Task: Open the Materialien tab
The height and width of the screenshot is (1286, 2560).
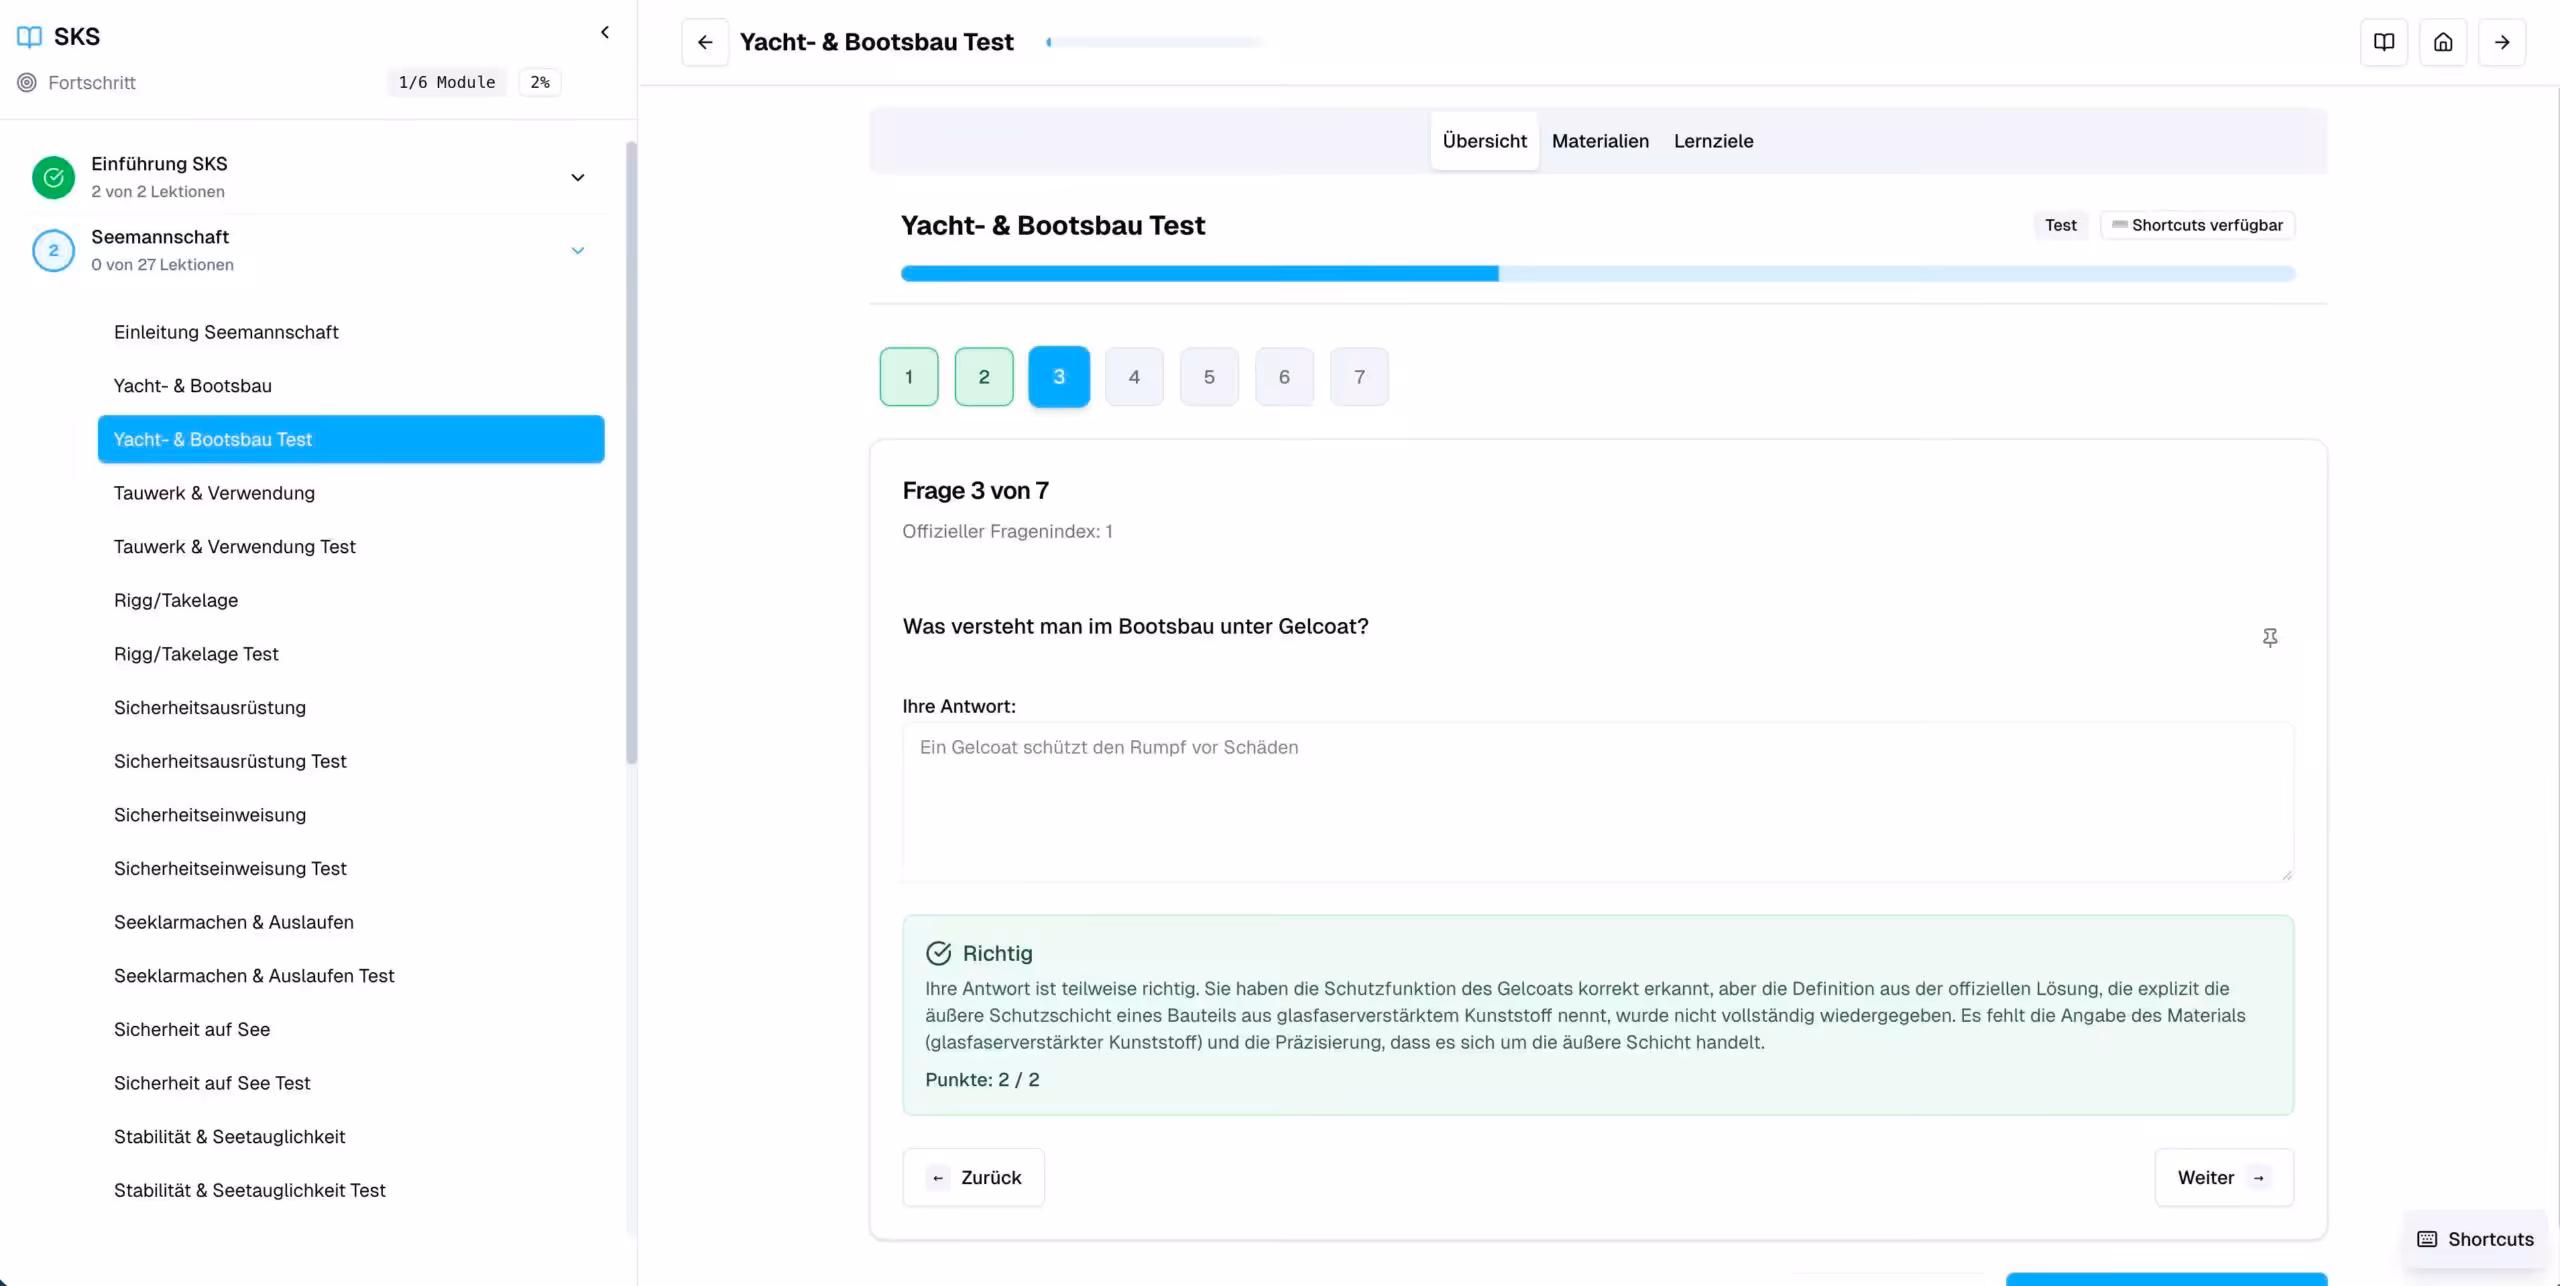Action: pyautogui.click(x=1600, y=141)
